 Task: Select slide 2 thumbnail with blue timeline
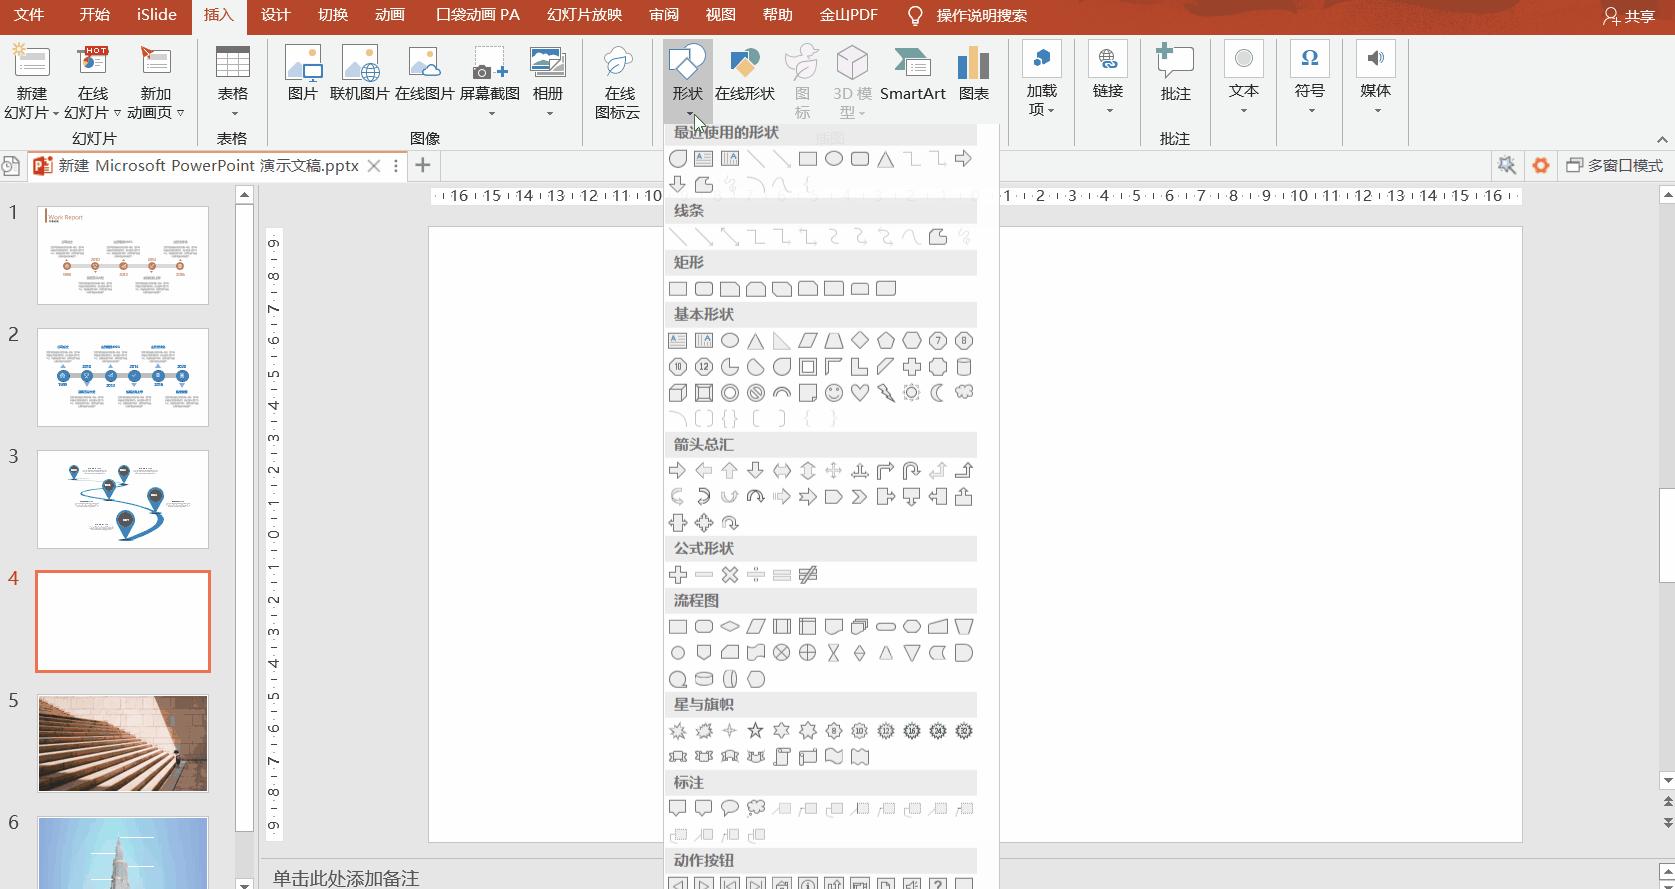[123, 377]
